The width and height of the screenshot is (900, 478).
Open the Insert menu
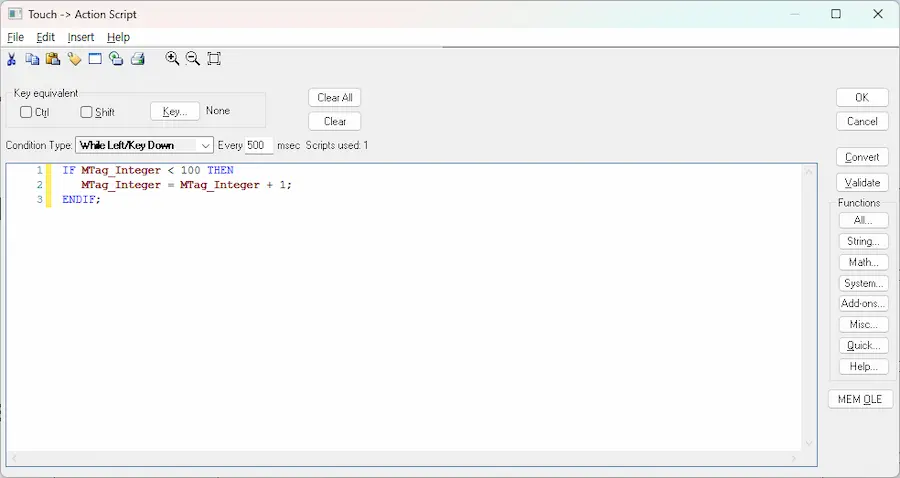[x=80, y=37]
